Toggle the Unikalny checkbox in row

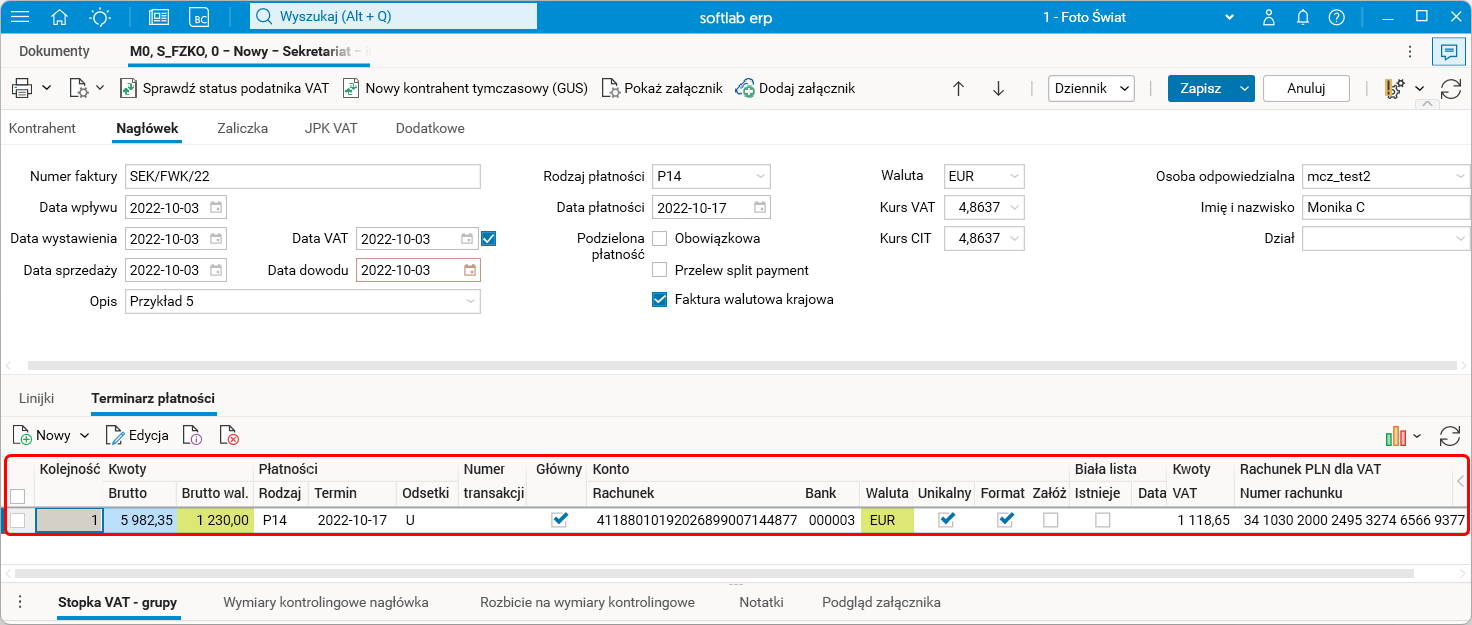click(x=945, y=520)
